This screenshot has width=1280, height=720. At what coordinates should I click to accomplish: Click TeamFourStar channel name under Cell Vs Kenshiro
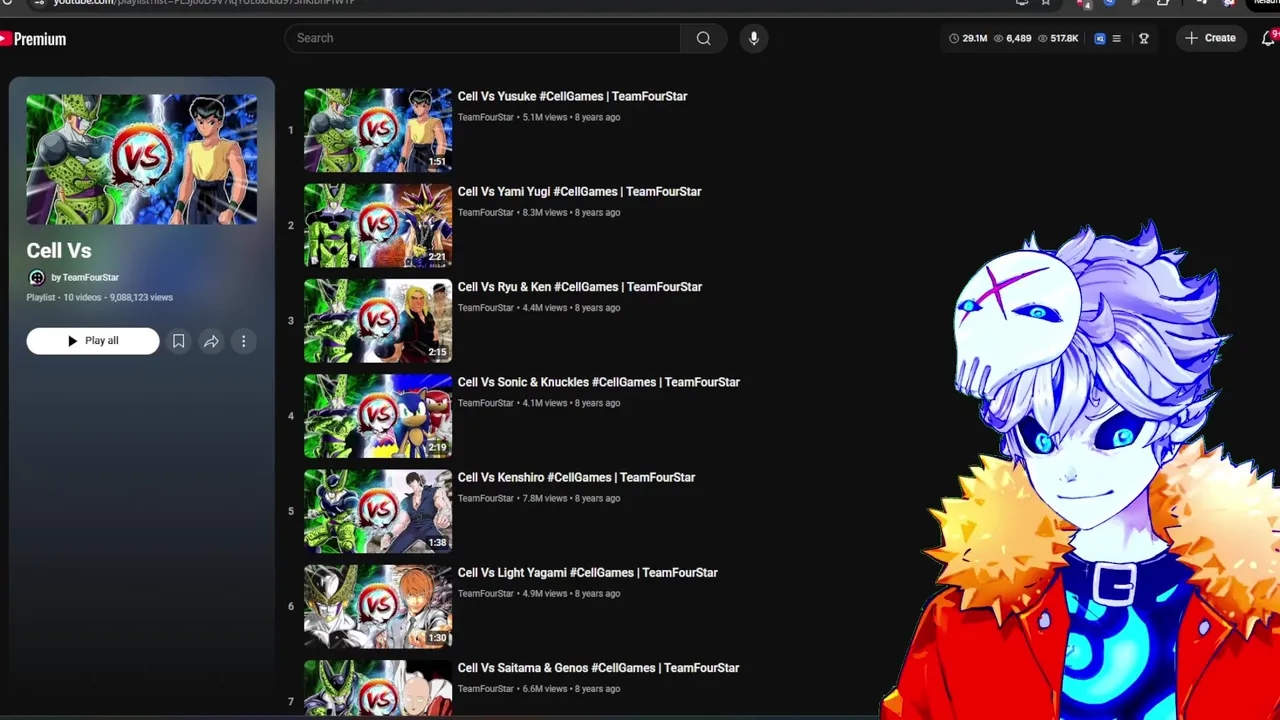(x=485, y=498)
